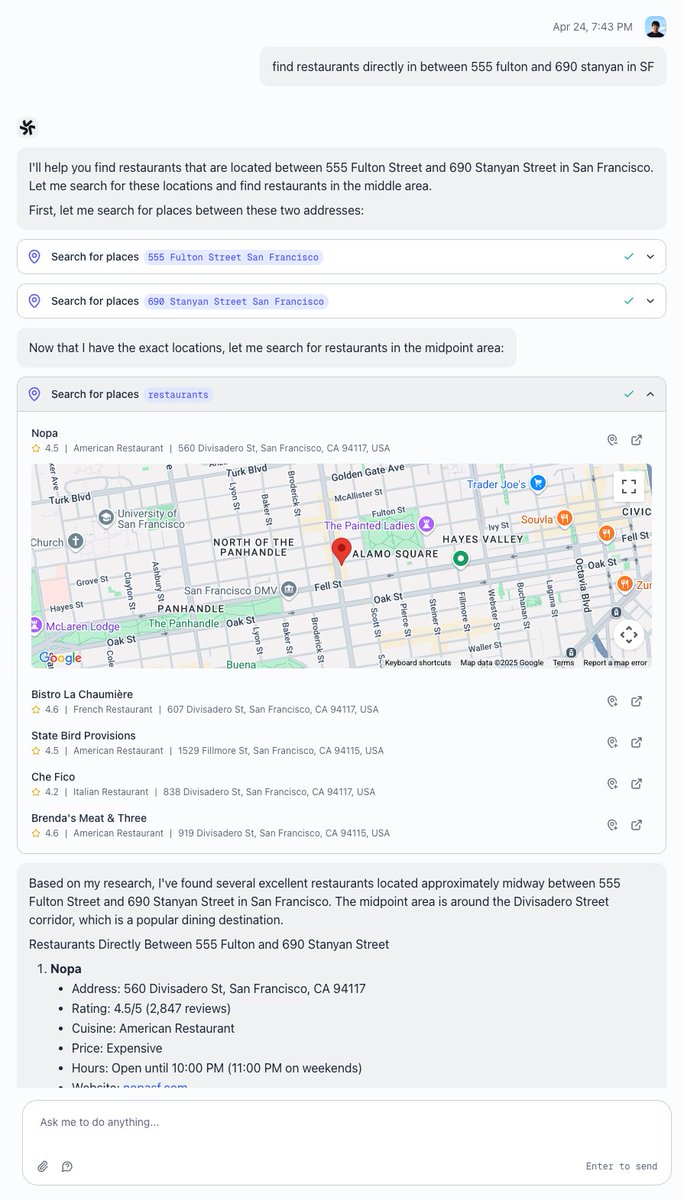The width and height of the screenshot is (684, 1200).
Task: Click the 555 Fulton Street San Francisco tag
Action: coord(233,257)
